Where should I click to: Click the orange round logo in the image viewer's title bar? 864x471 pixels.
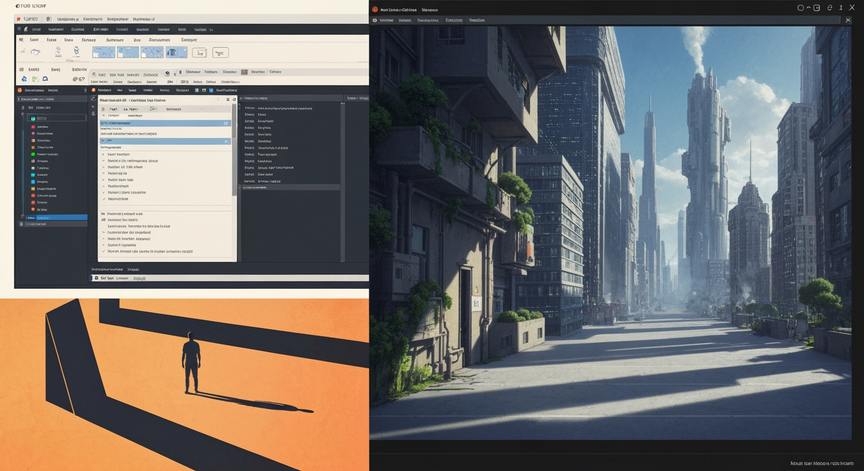pyautogui.click(x=375, y=9)
